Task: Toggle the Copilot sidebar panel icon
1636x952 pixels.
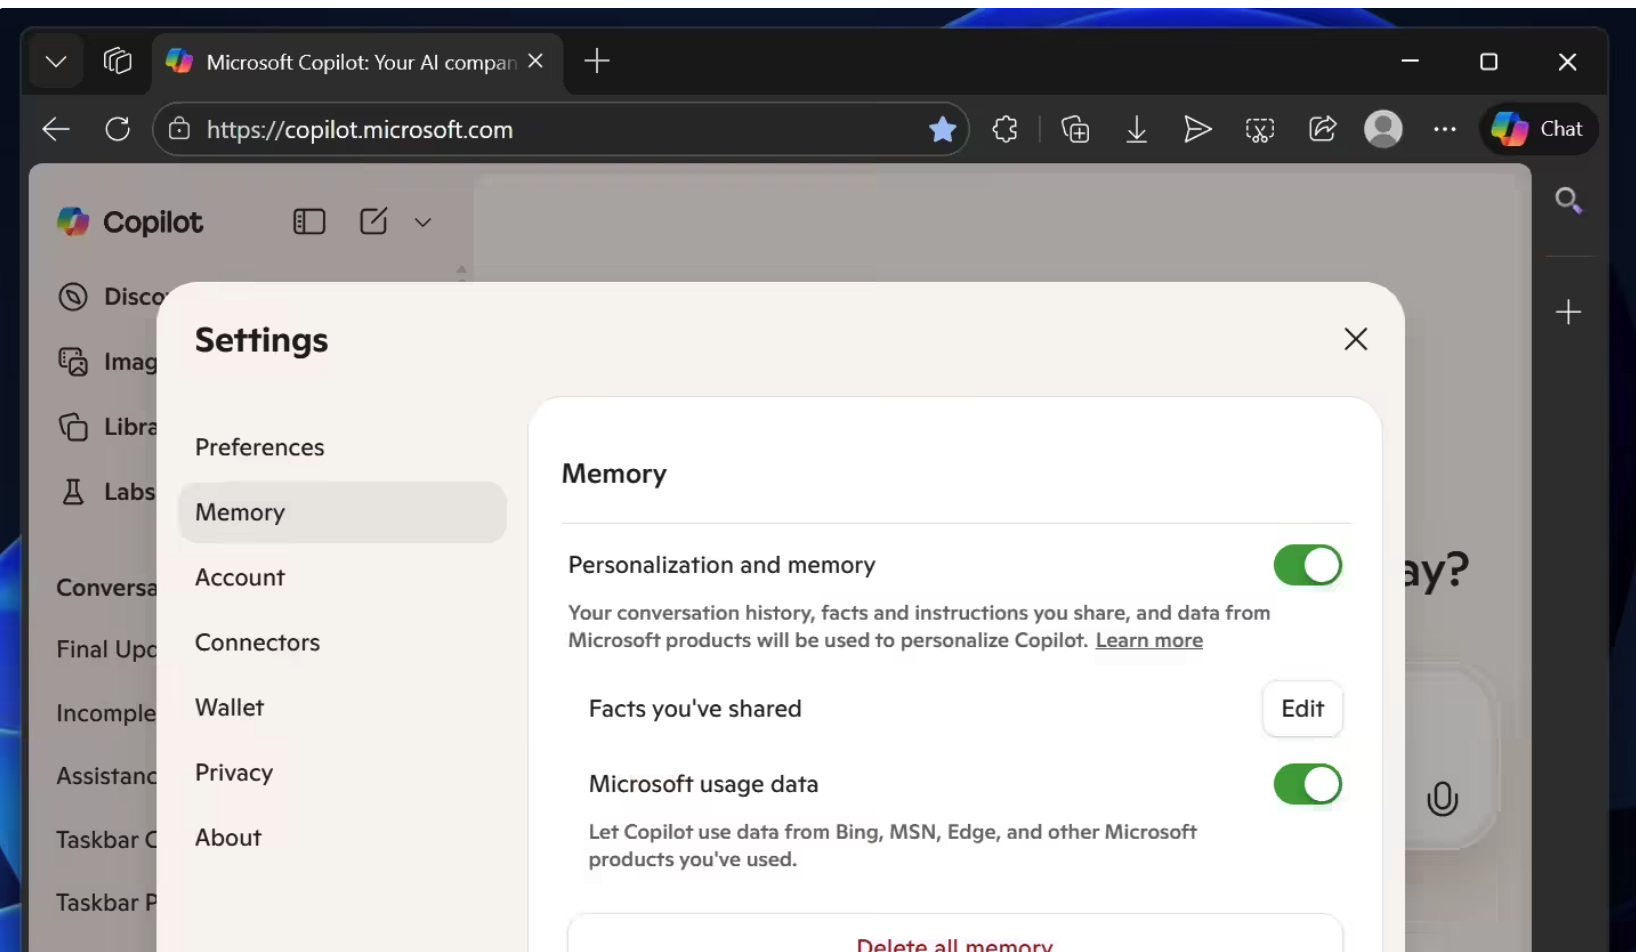Action: coord(309,221)
